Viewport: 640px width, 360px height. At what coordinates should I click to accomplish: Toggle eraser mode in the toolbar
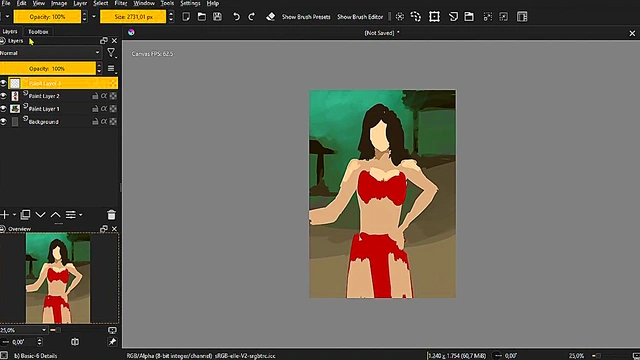tap(271, 17)
